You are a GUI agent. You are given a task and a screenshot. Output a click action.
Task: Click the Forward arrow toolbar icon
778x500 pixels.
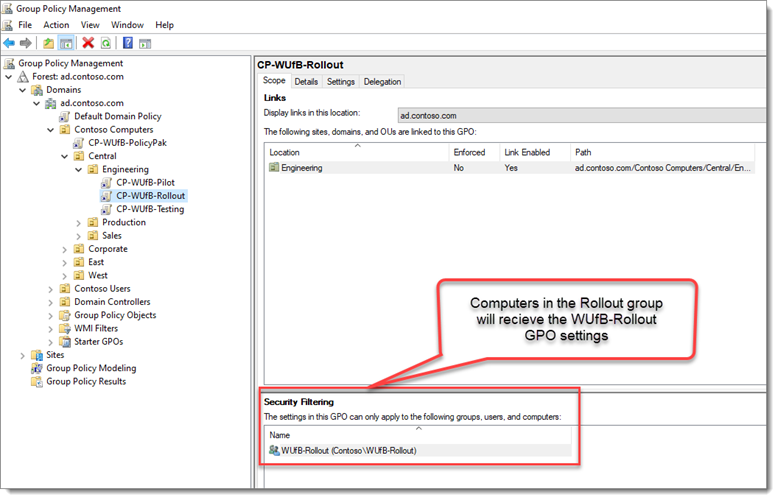tap(25, 43)
